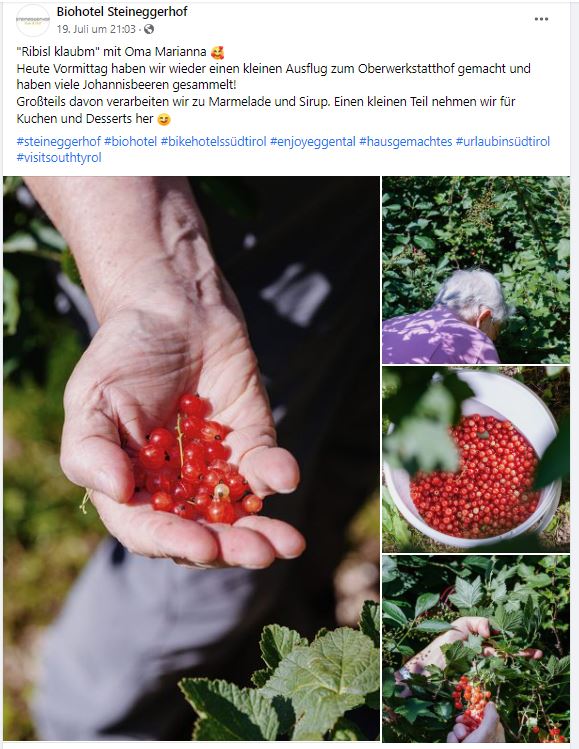Open the #visitsouthtyrol hashtag

(59, 158)
